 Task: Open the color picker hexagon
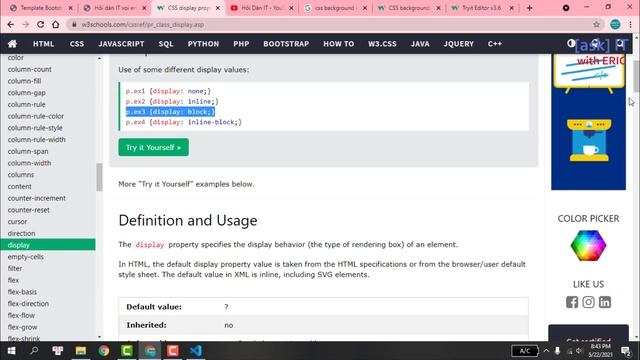[588, 245]
